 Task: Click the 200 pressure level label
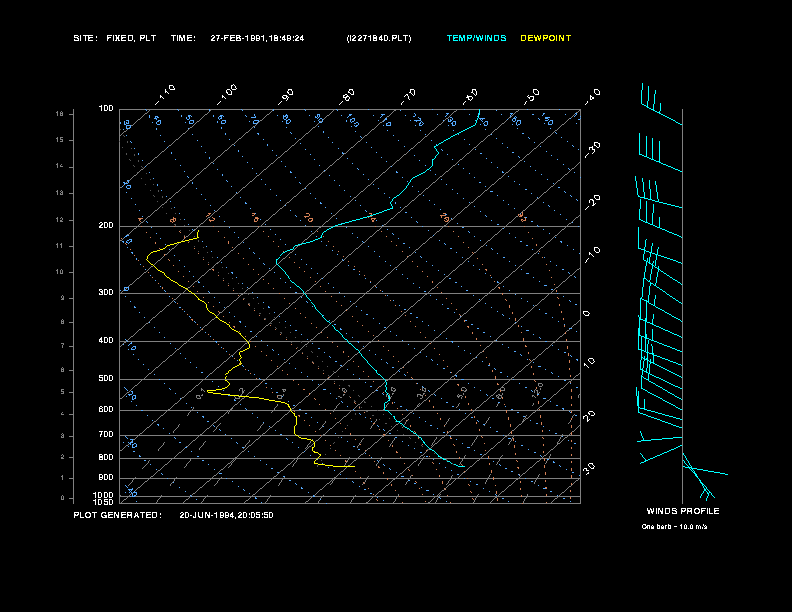[x=106, y=225]
